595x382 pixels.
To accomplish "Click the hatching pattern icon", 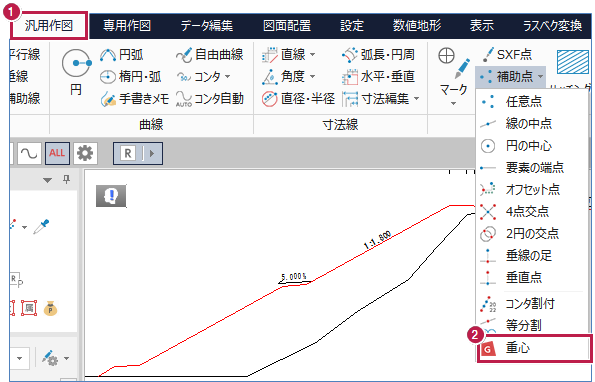I will tap(573, 62).
